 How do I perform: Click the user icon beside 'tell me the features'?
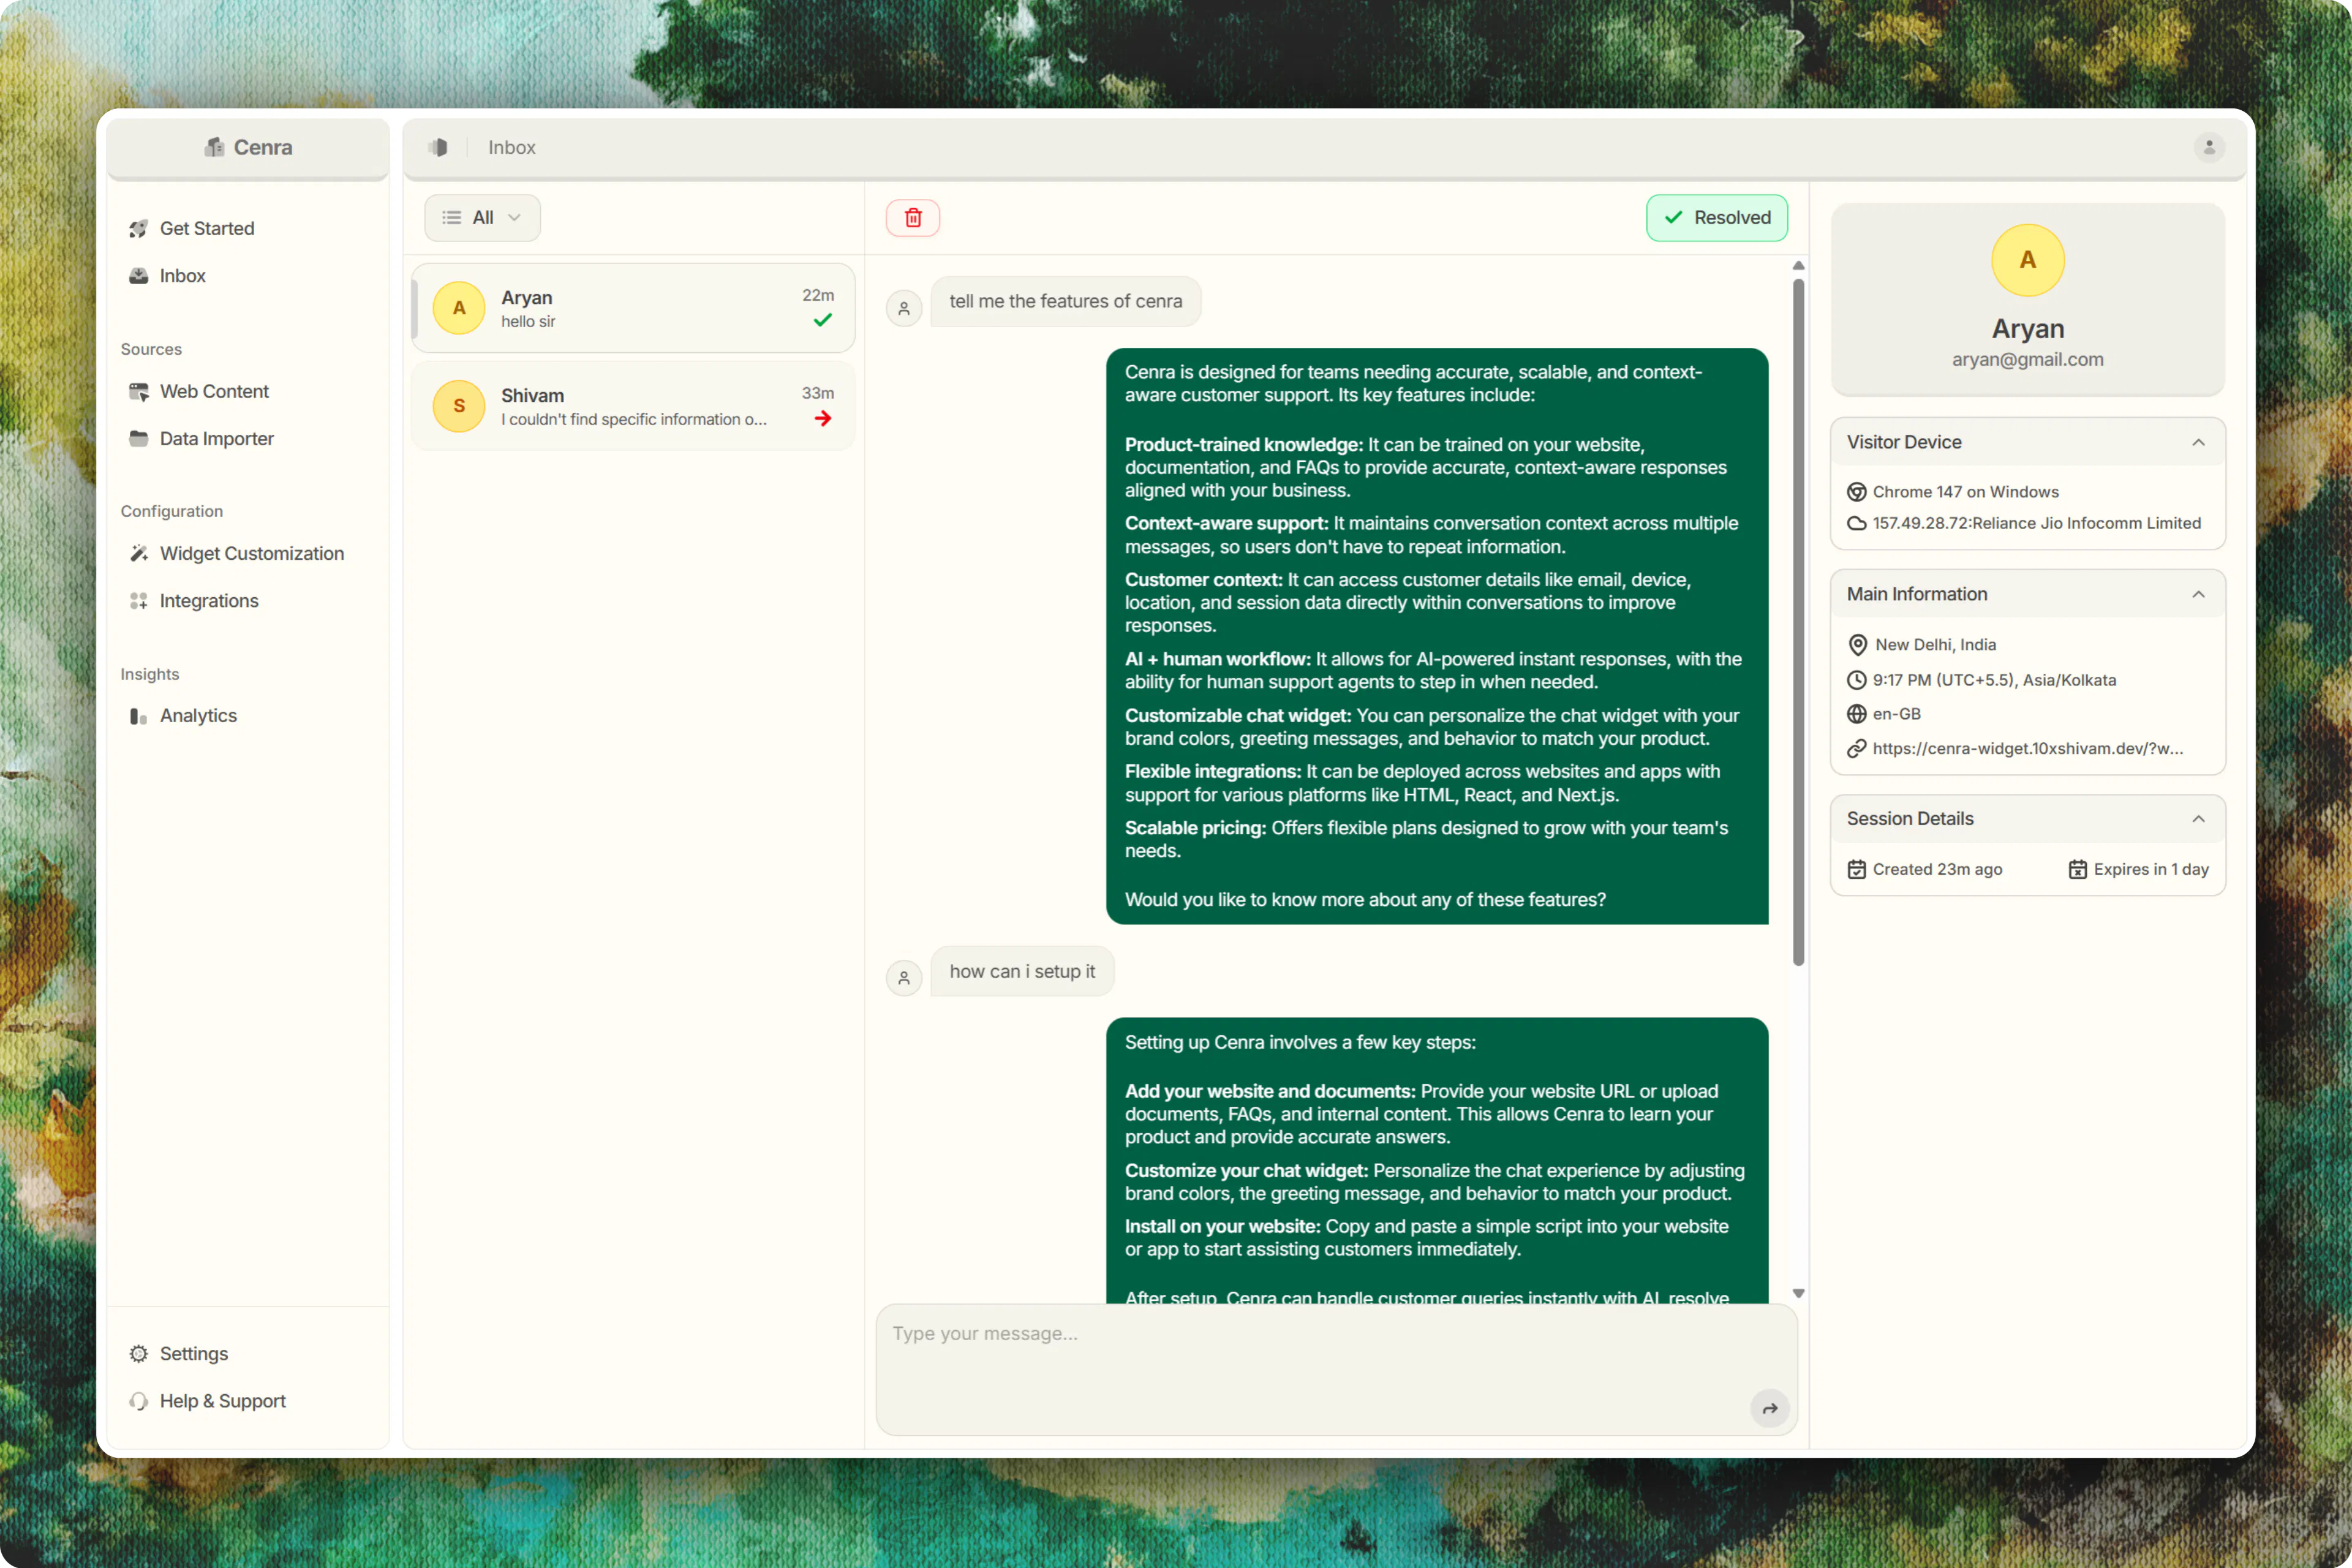click(x=904, y=309)
